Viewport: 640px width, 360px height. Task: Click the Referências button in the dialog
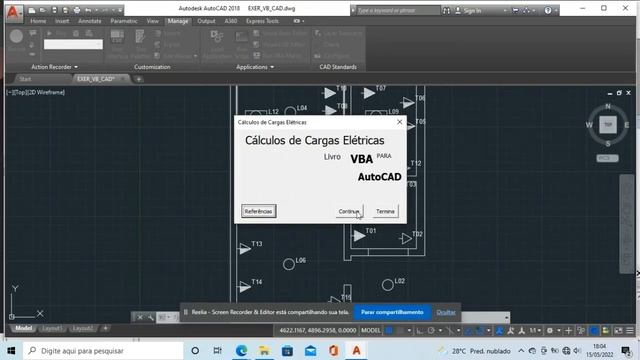click(258, 211)
